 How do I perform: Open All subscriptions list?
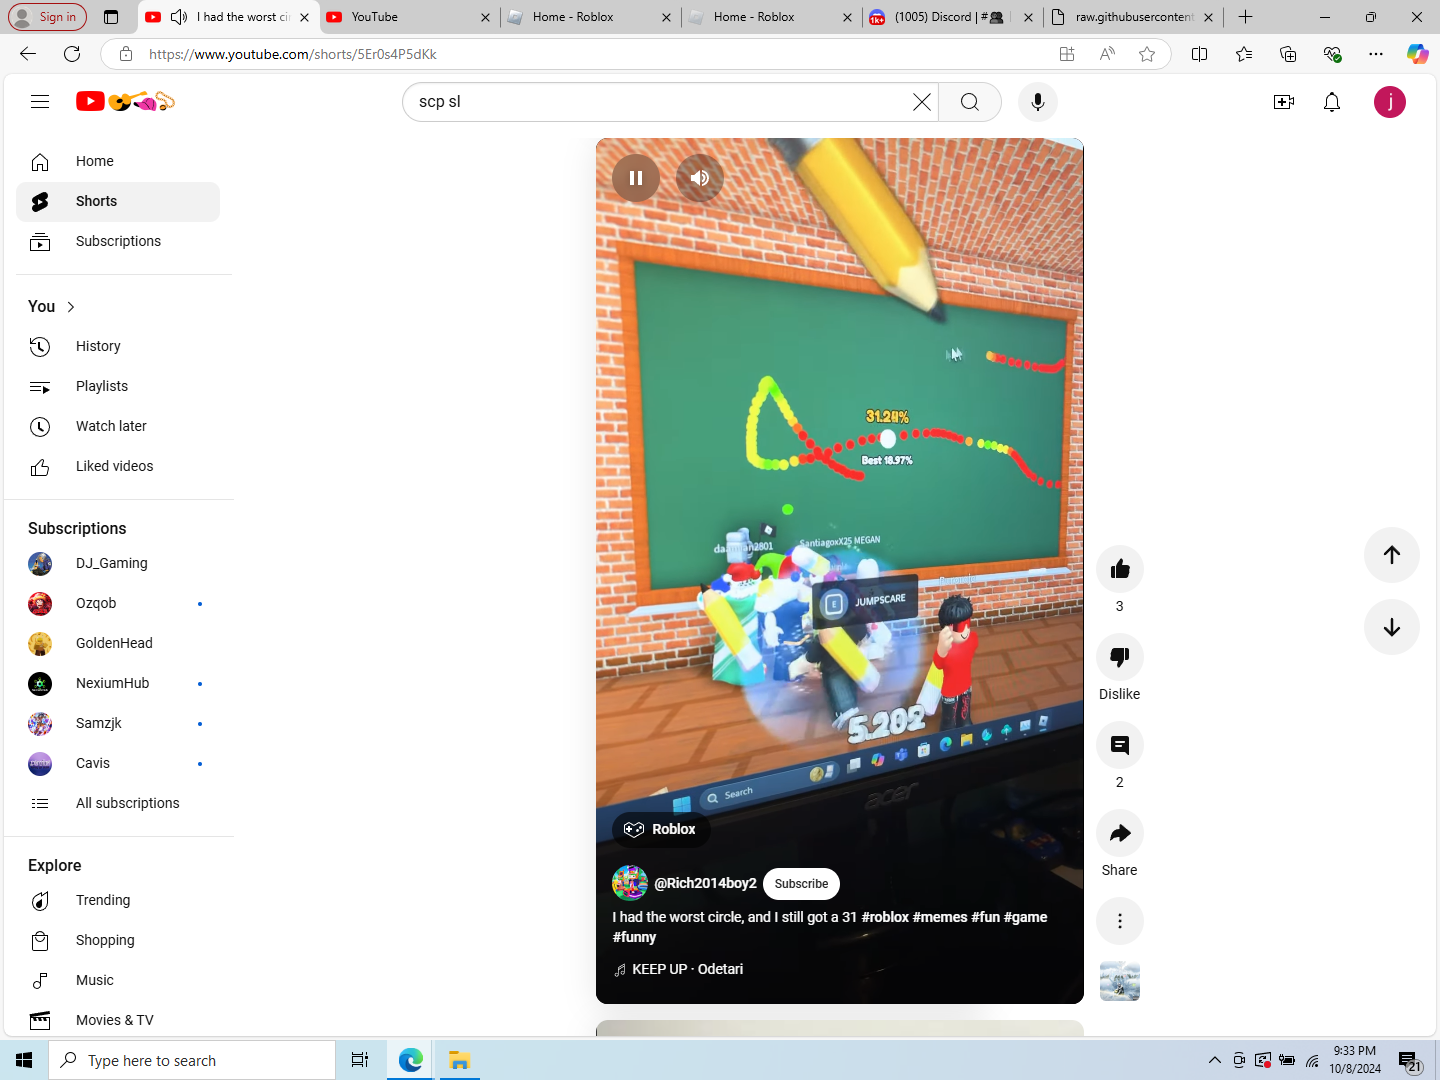[118, 803]
